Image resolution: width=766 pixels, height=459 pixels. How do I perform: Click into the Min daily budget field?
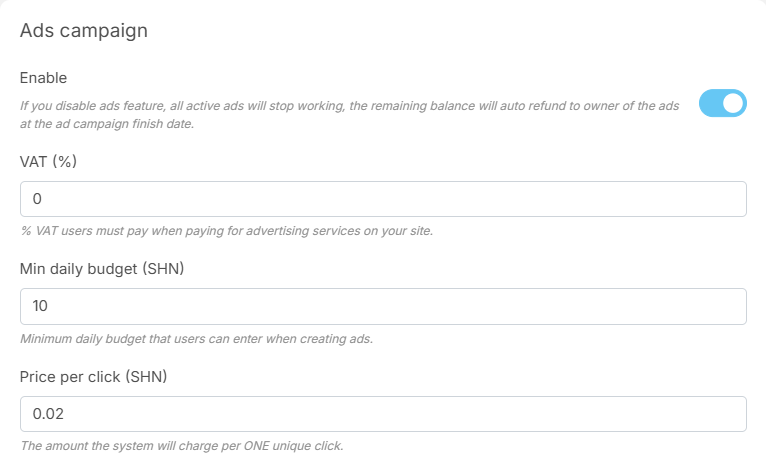click(x=383, y=306)
